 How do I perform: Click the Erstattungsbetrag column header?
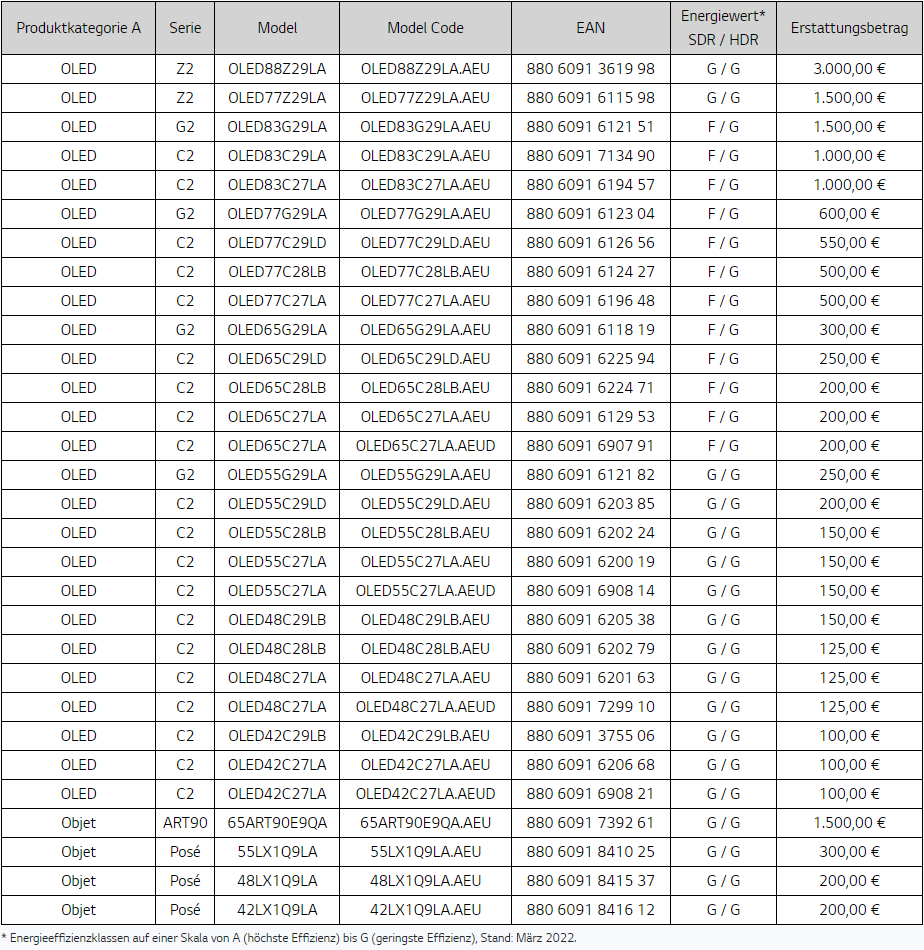849,28
